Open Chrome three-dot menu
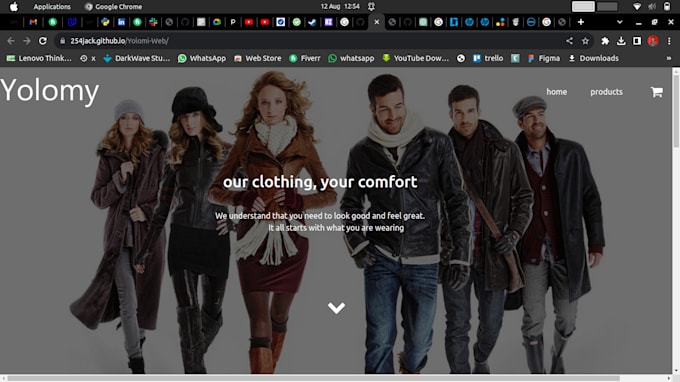 (669, 41)
